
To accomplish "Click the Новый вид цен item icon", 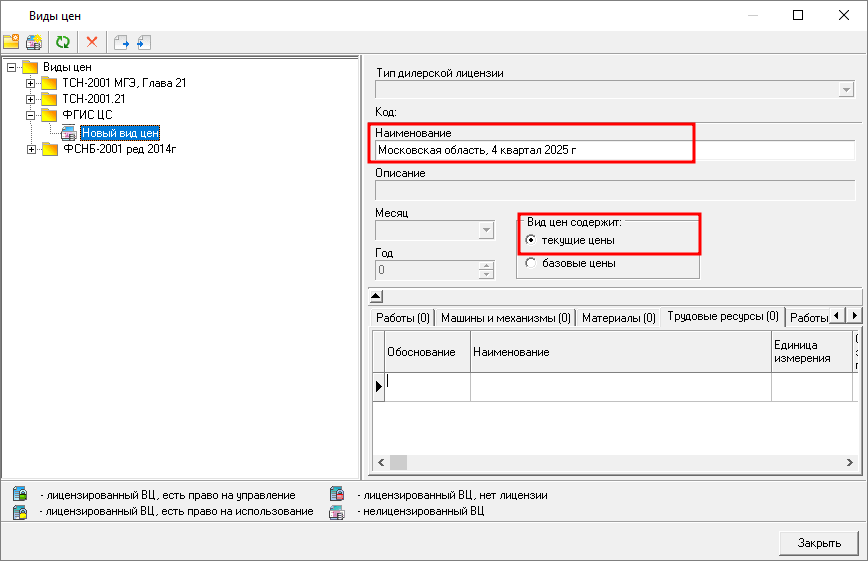I will pyautogui.click(x=68, y=133).
